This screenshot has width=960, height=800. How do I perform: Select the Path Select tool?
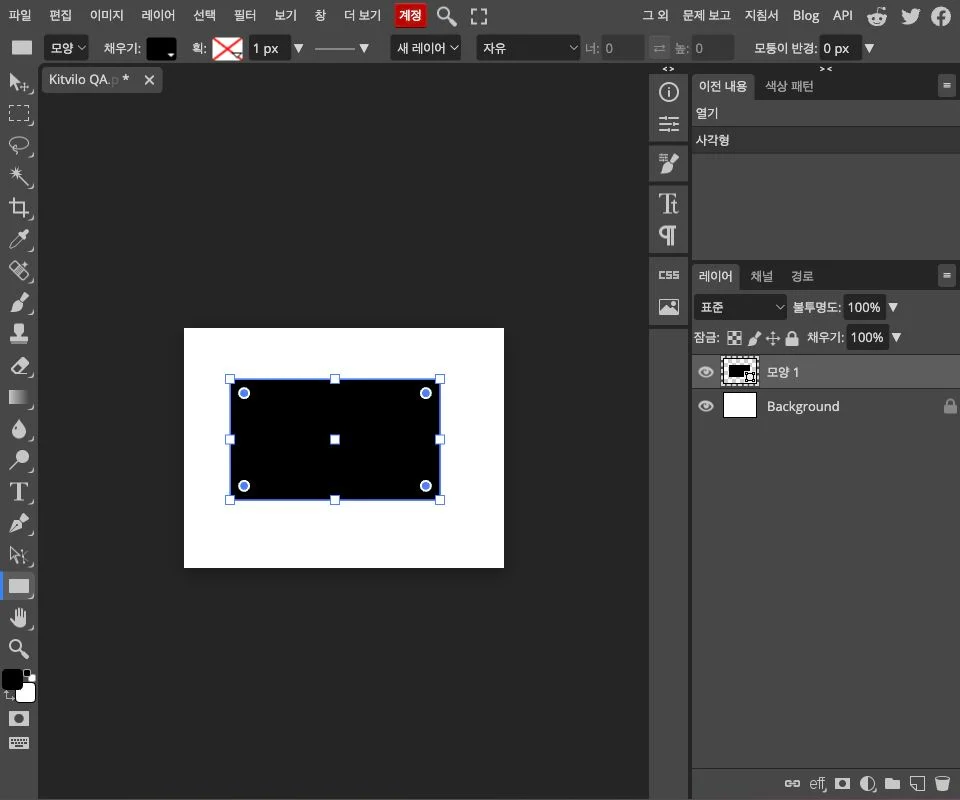point(19,555)
